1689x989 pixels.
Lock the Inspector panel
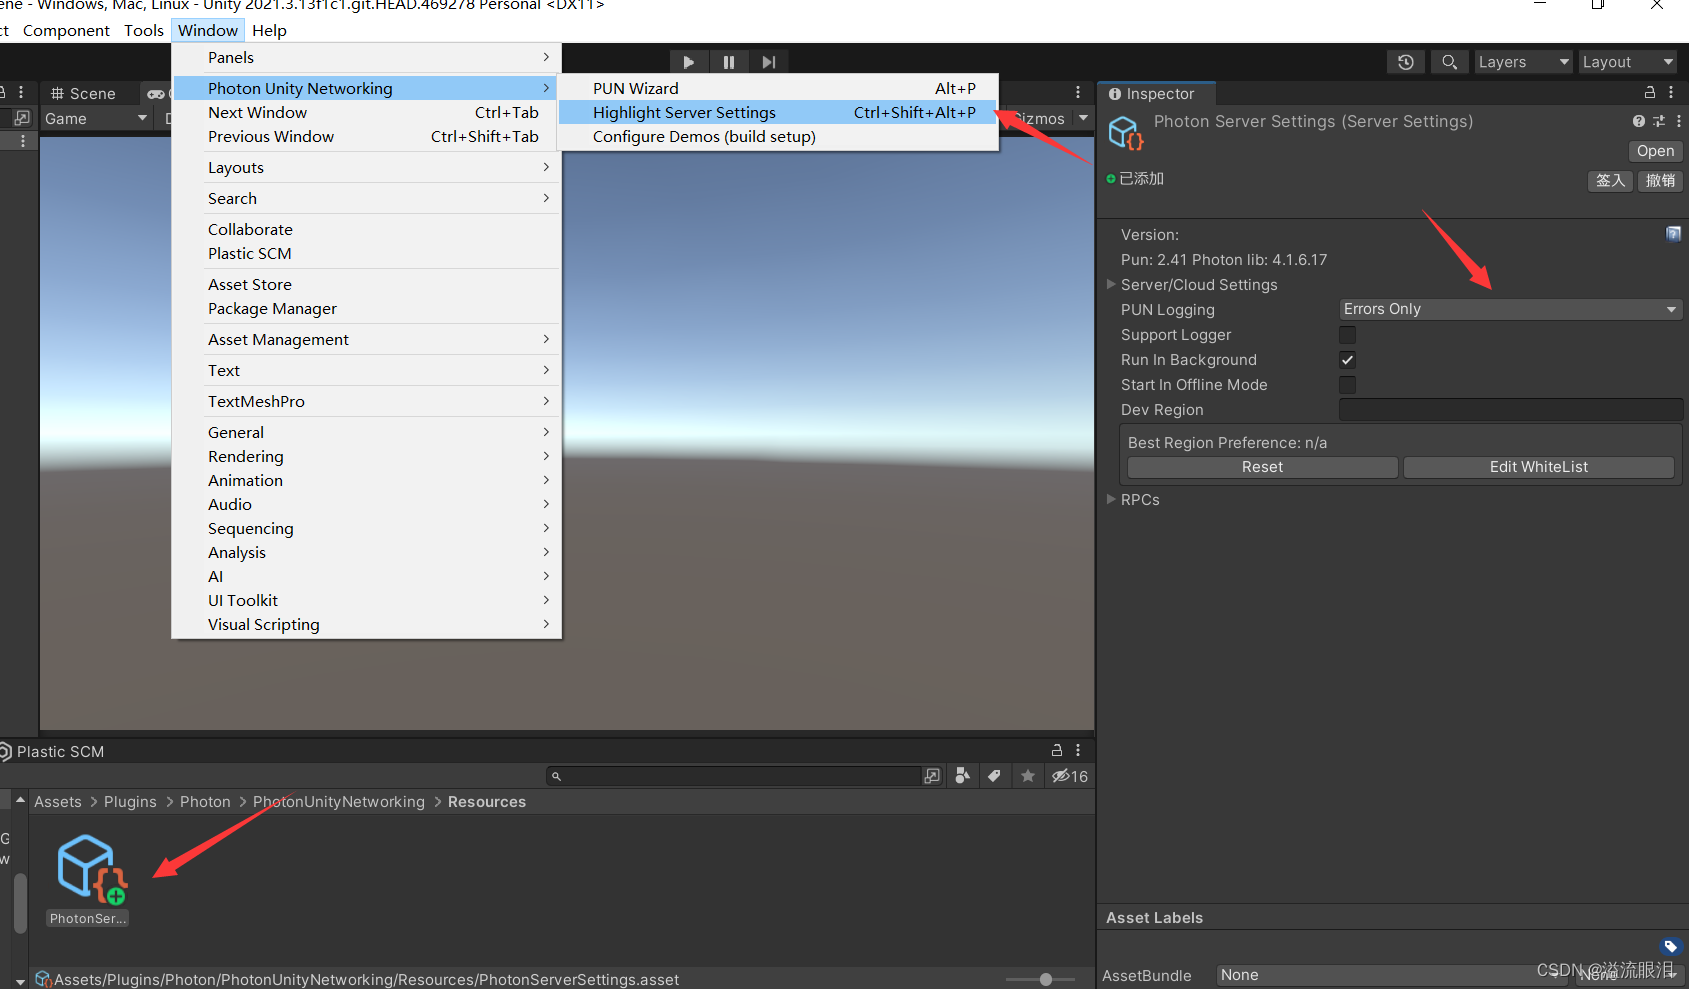pos(1650,92)
